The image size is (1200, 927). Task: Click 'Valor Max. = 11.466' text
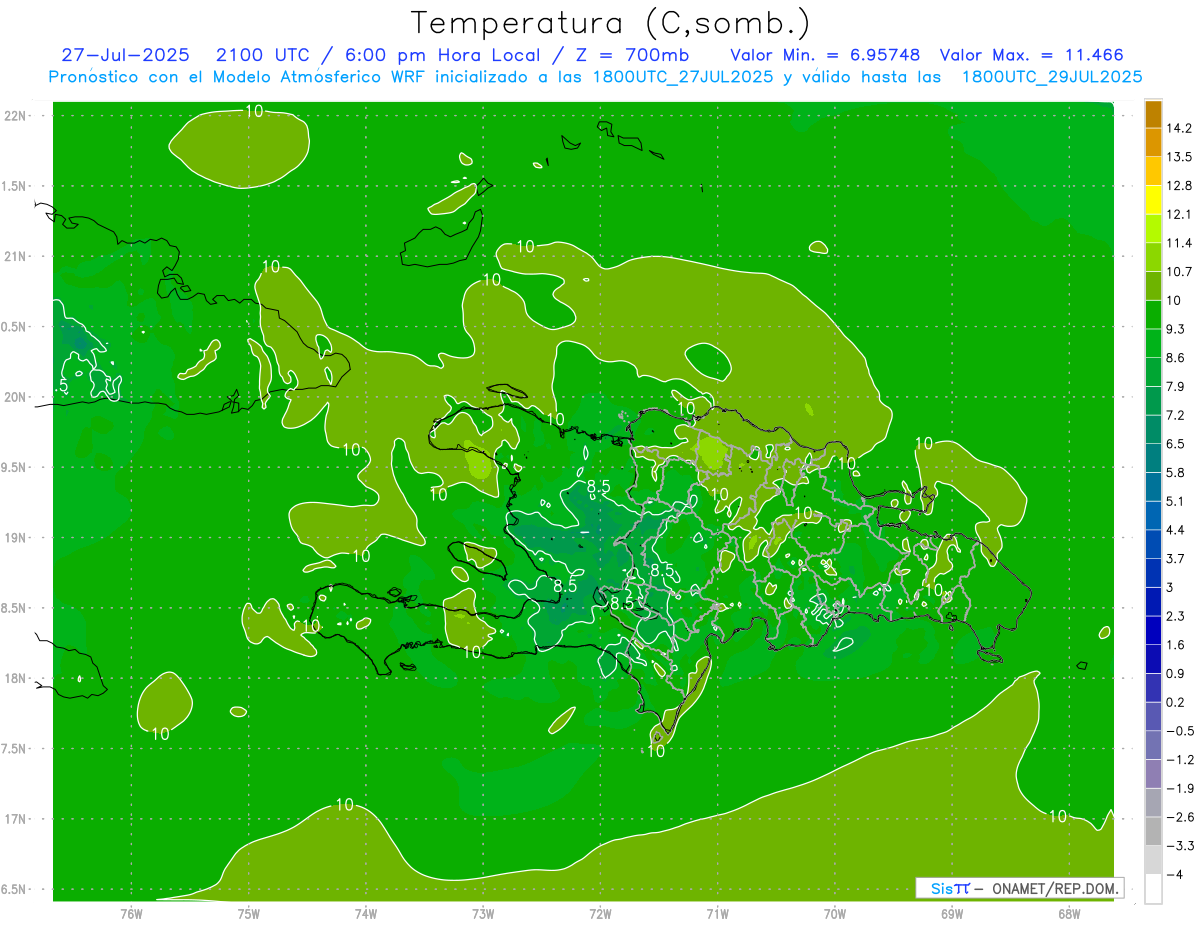pos(1032,55)
